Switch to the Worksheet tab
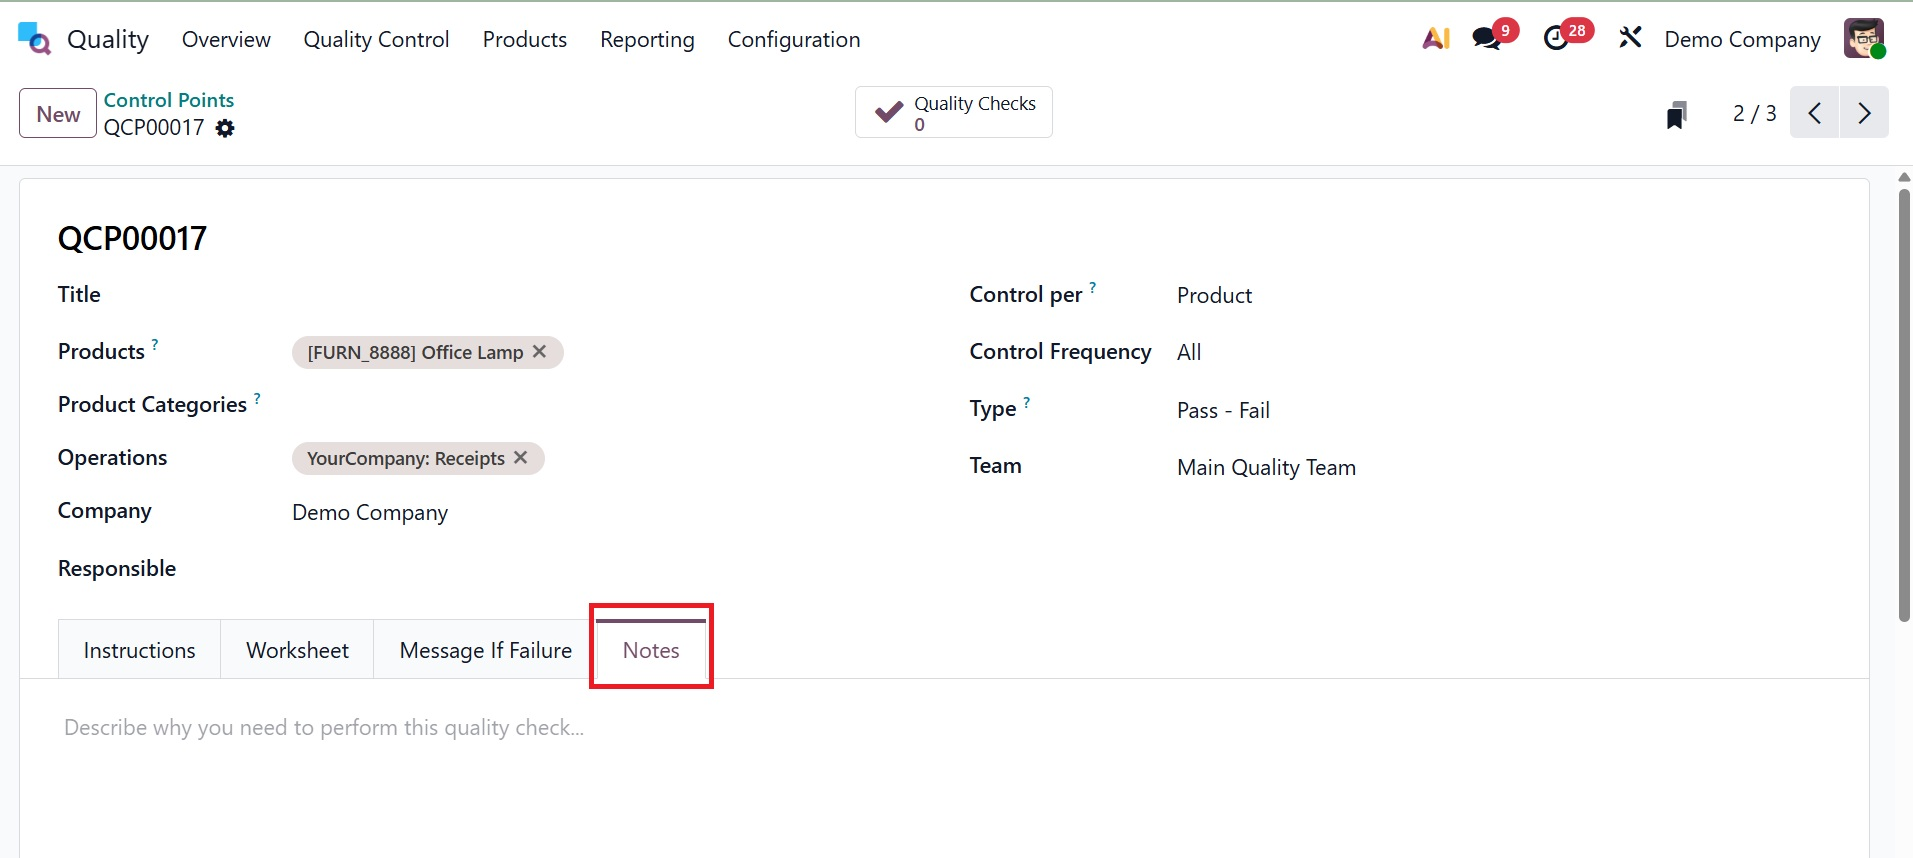The height and width of the screenshot is (858, 1913). 297,650
